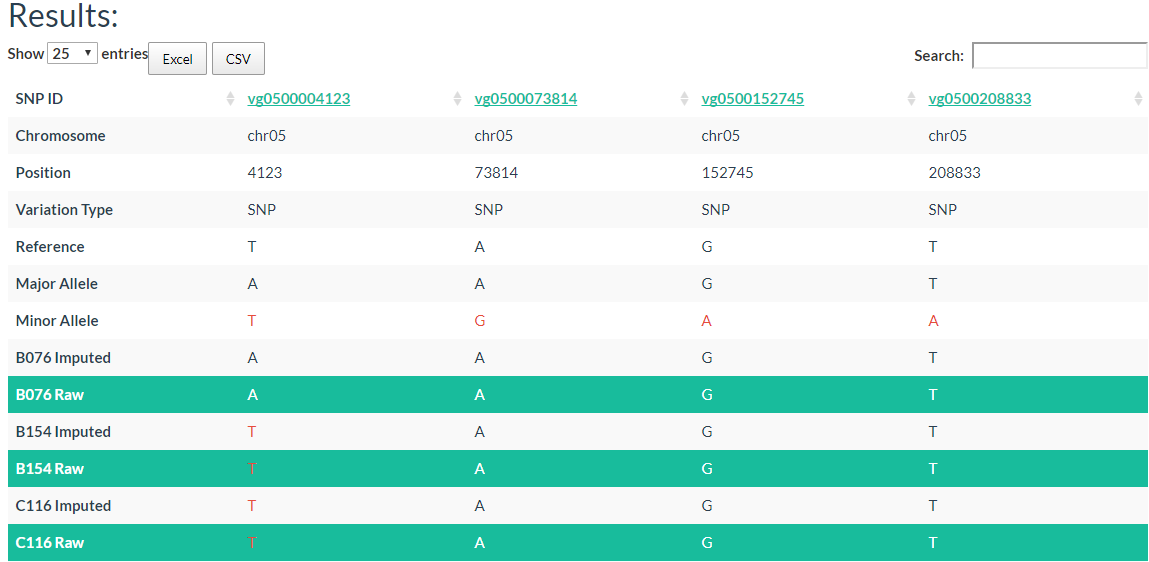1149x562 pixels.
Task: Select the B154 Imputed row label
Action: 63,432
